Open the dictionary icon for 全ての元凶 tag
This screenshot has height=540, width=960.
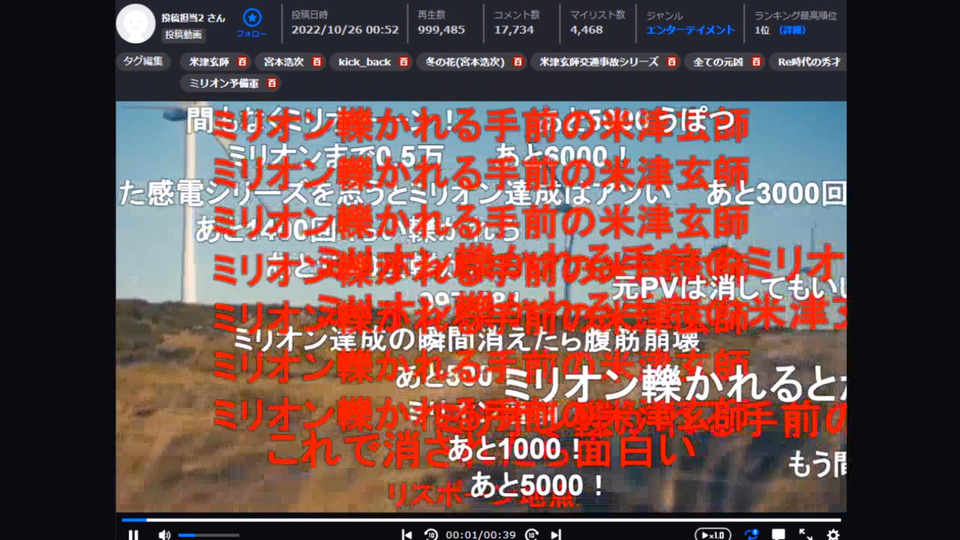pyautogui.click(x=756, y=62)
